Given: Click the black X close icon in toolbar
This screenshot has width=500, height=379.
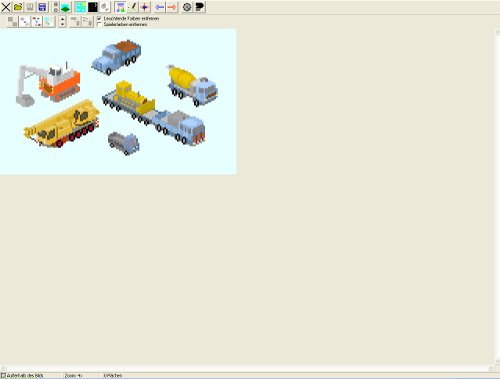Looking at the screenshot, I should [6, 7].
